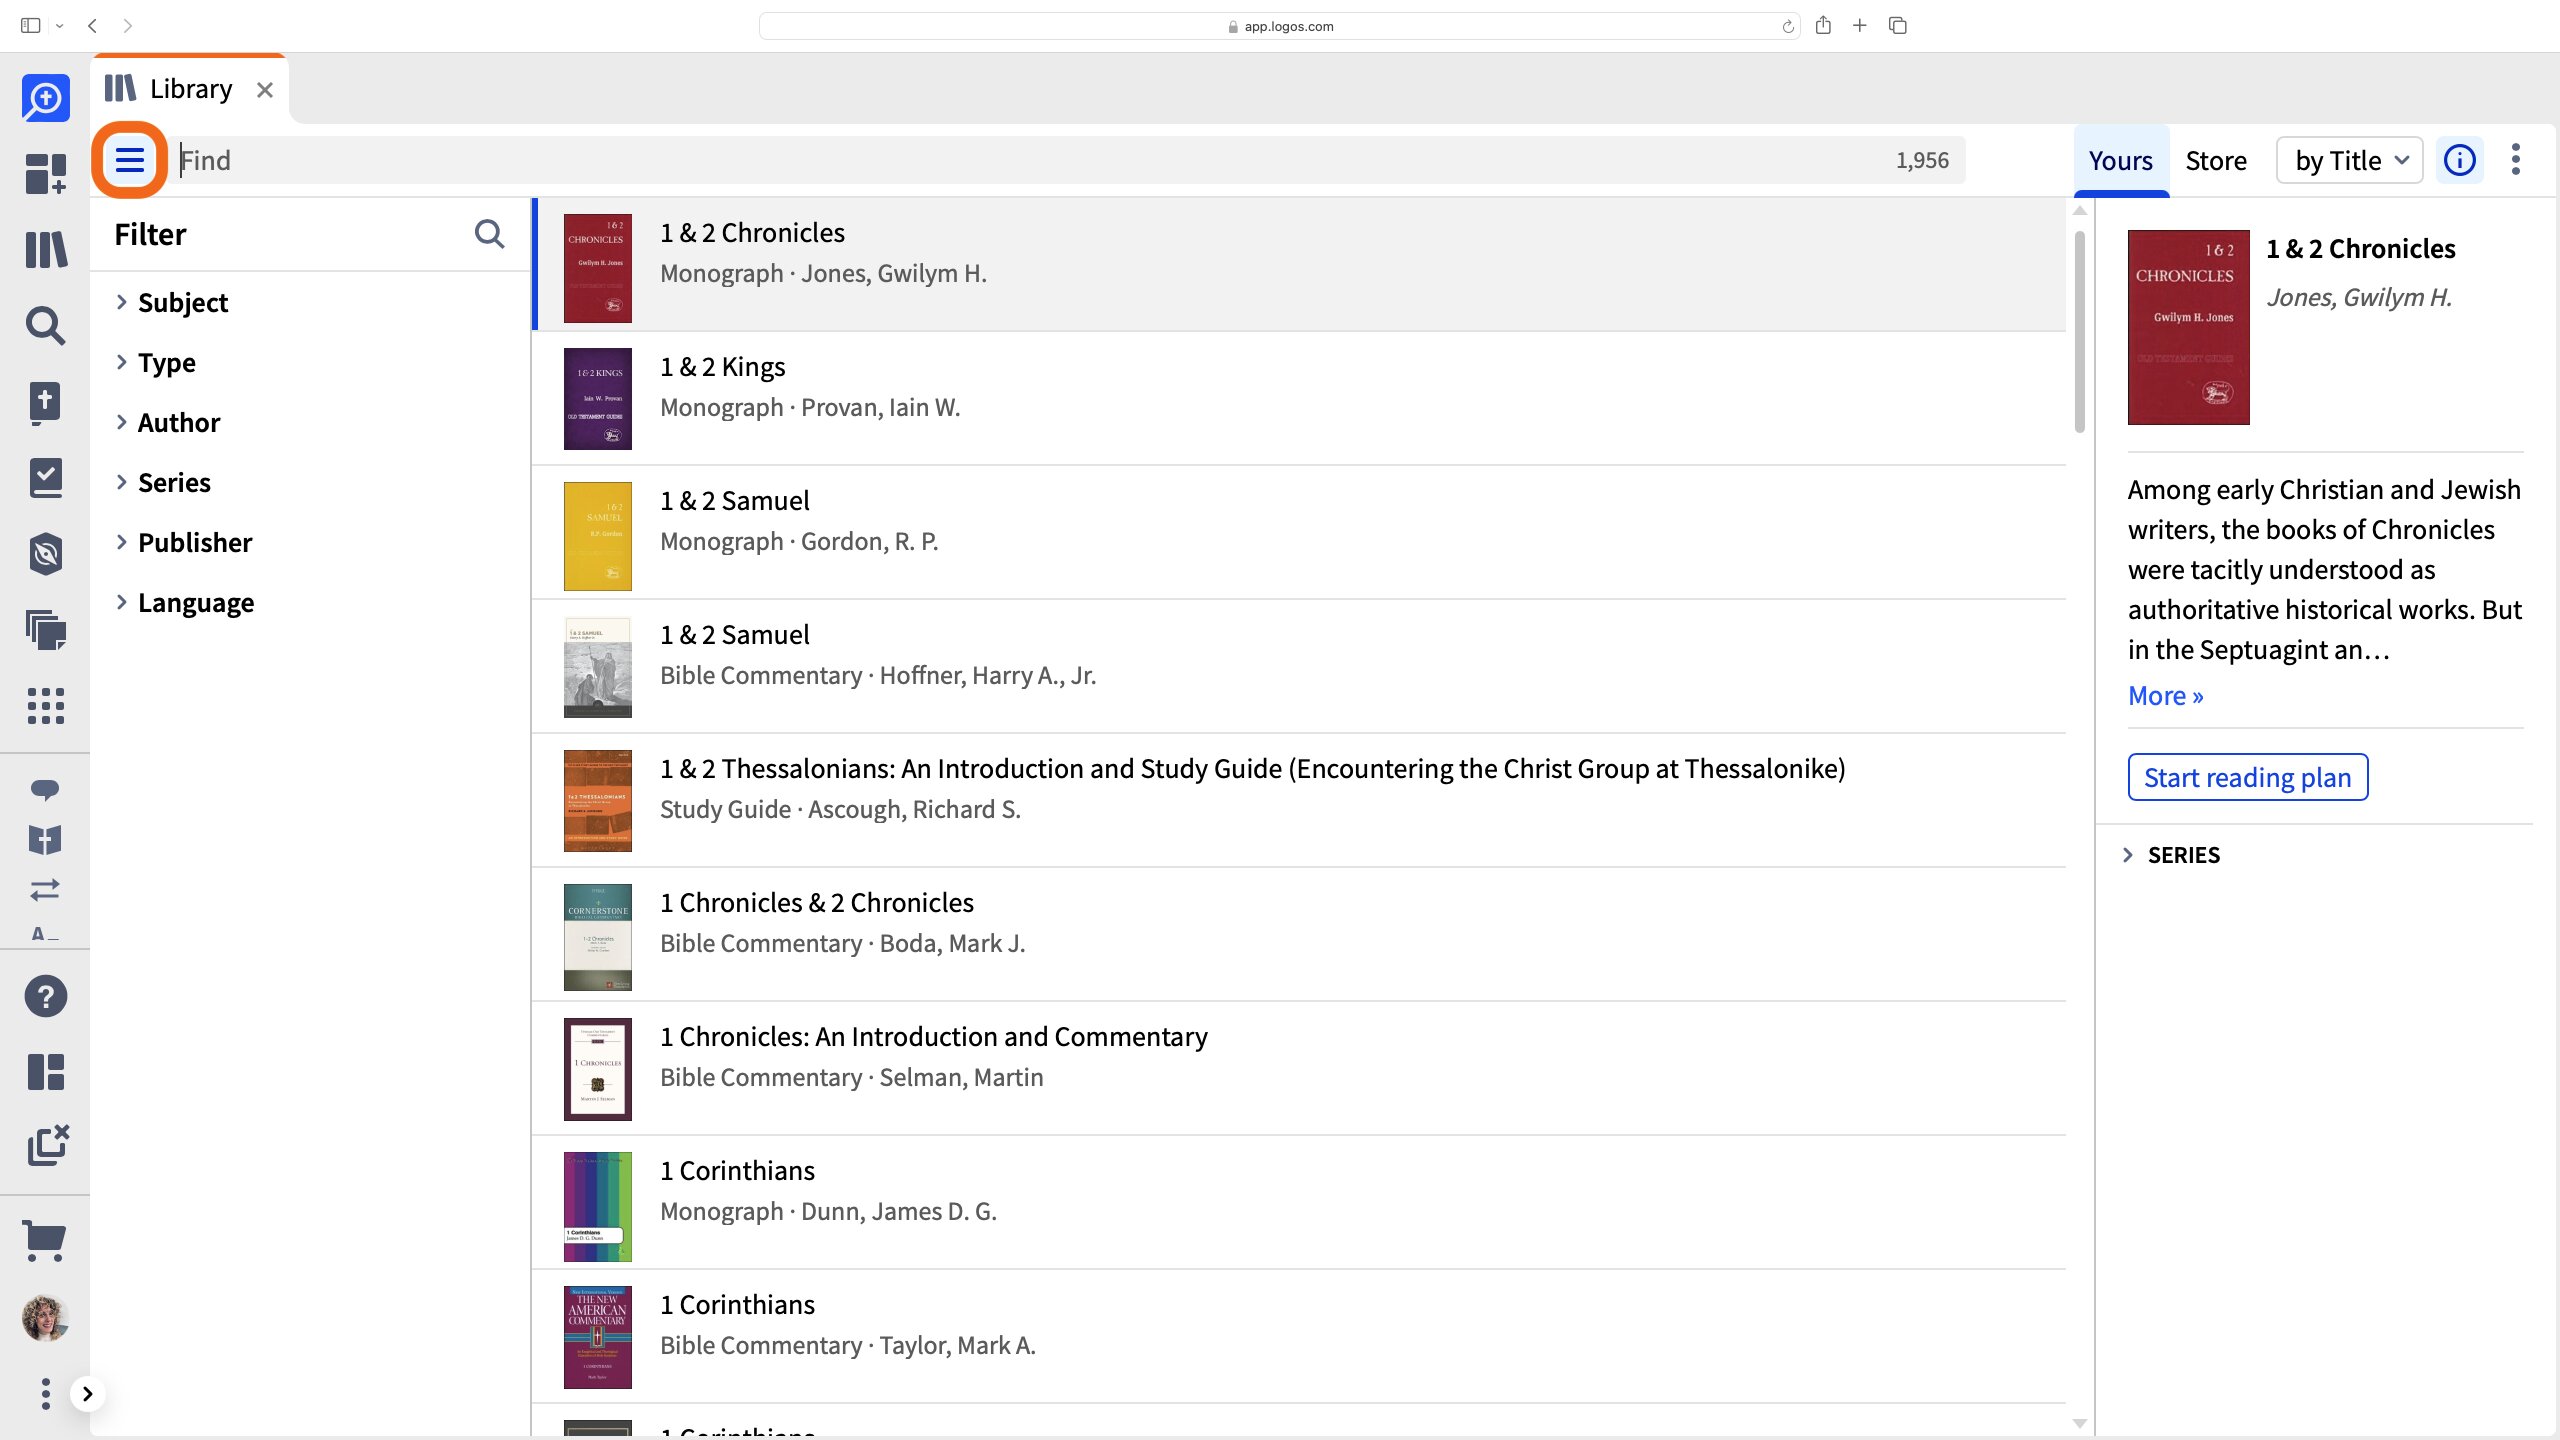Open 1 & 2 Thessalonians study guide
Image resolution: width=2560 pixels, height=1440 pixels.
tap(1298, 800)
